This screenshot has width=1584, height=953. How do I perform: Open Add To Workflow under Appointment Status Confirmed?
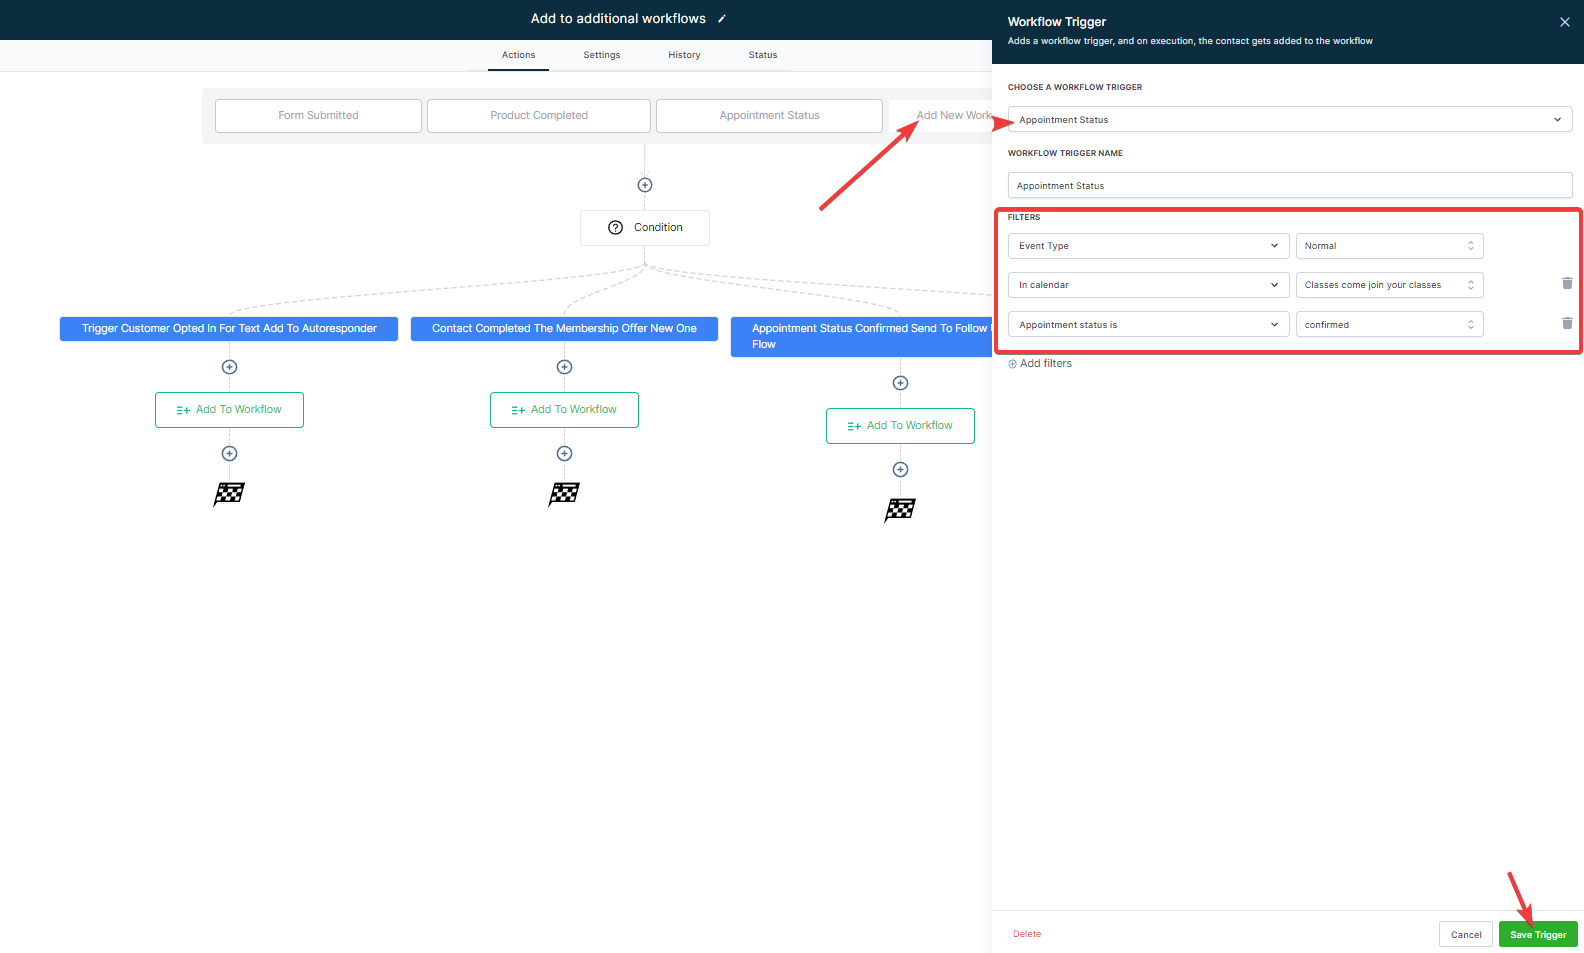pyautogui.click(x=900, y=426)
